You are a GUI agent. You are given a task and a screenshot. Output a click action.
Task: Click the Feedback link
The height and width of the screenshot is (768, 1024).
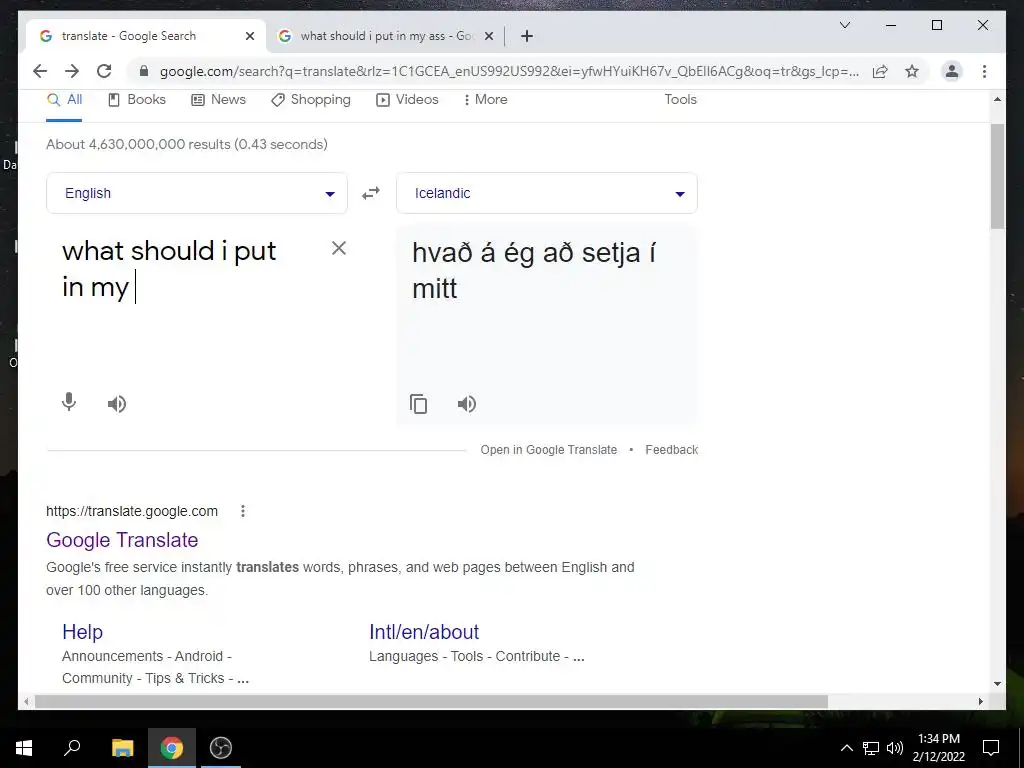pyautogui.click(x=671, y=450)
